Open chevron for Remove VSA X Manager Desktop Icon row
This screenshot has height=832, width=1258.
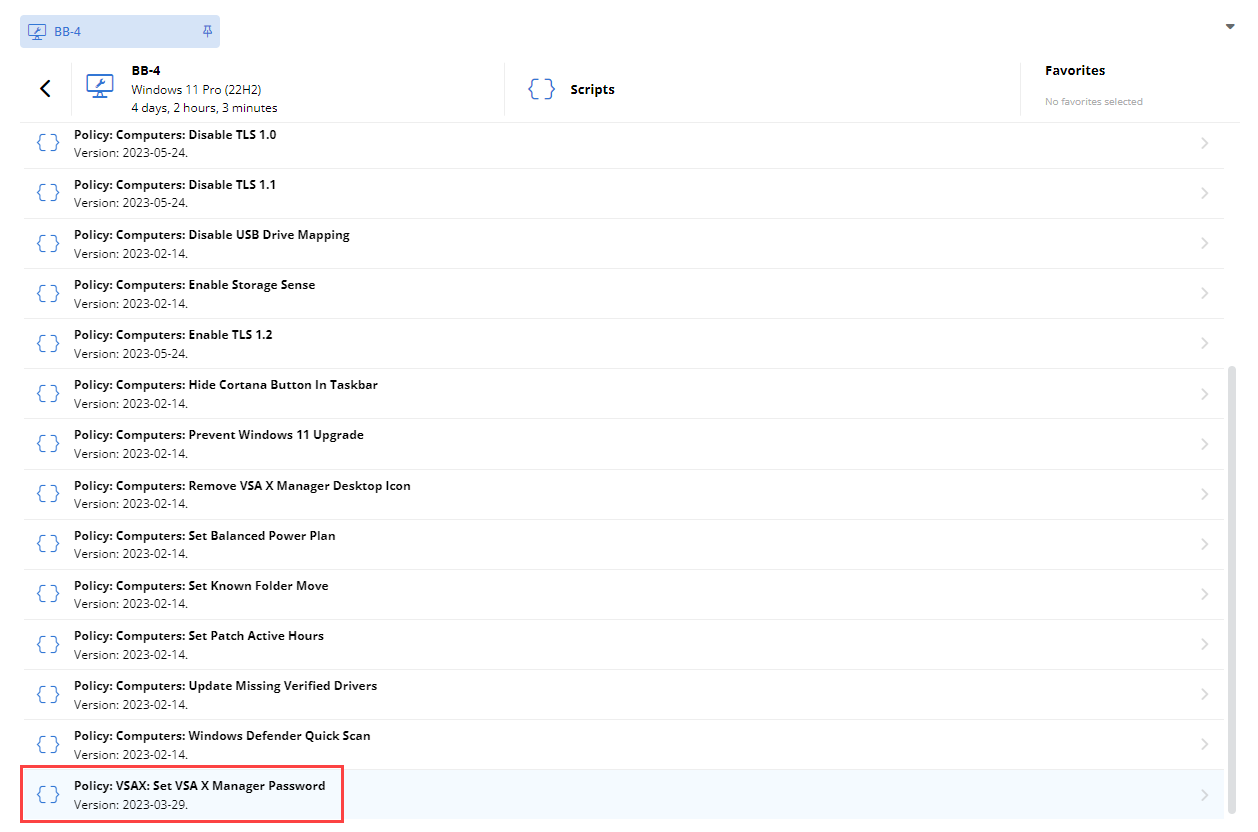point(1204,493)
